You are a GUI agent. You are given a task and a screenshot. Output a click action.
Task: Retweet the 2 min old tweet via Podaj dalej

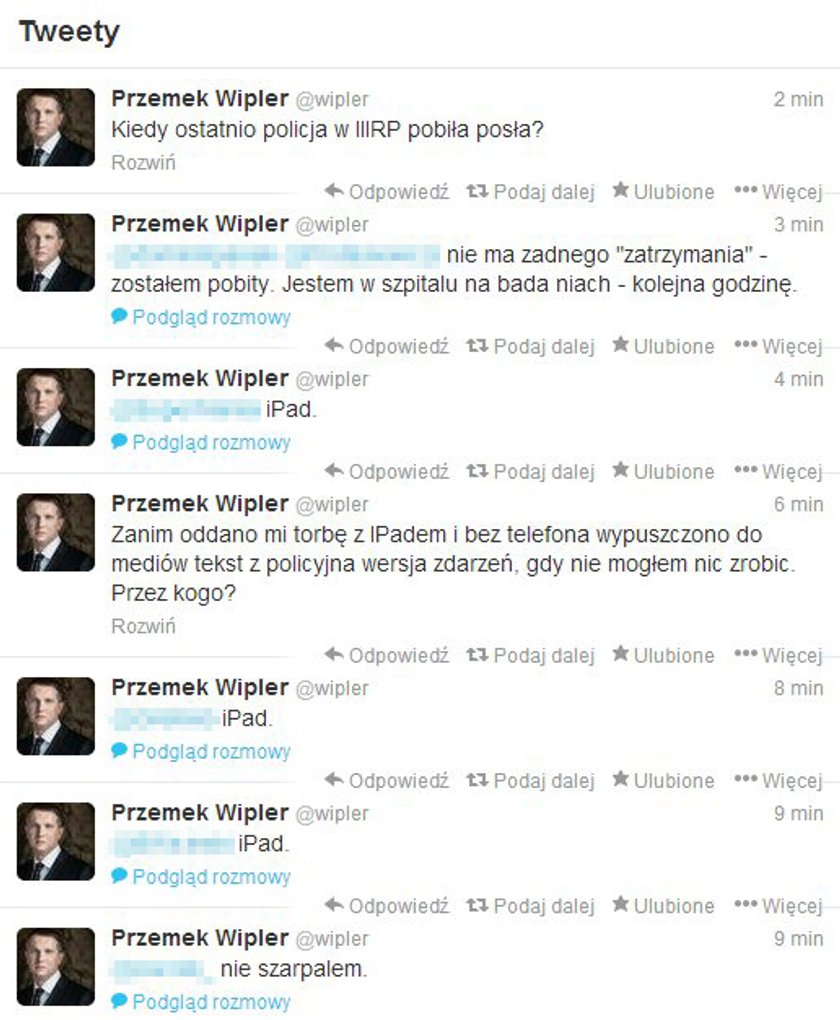tap(530, 192)
